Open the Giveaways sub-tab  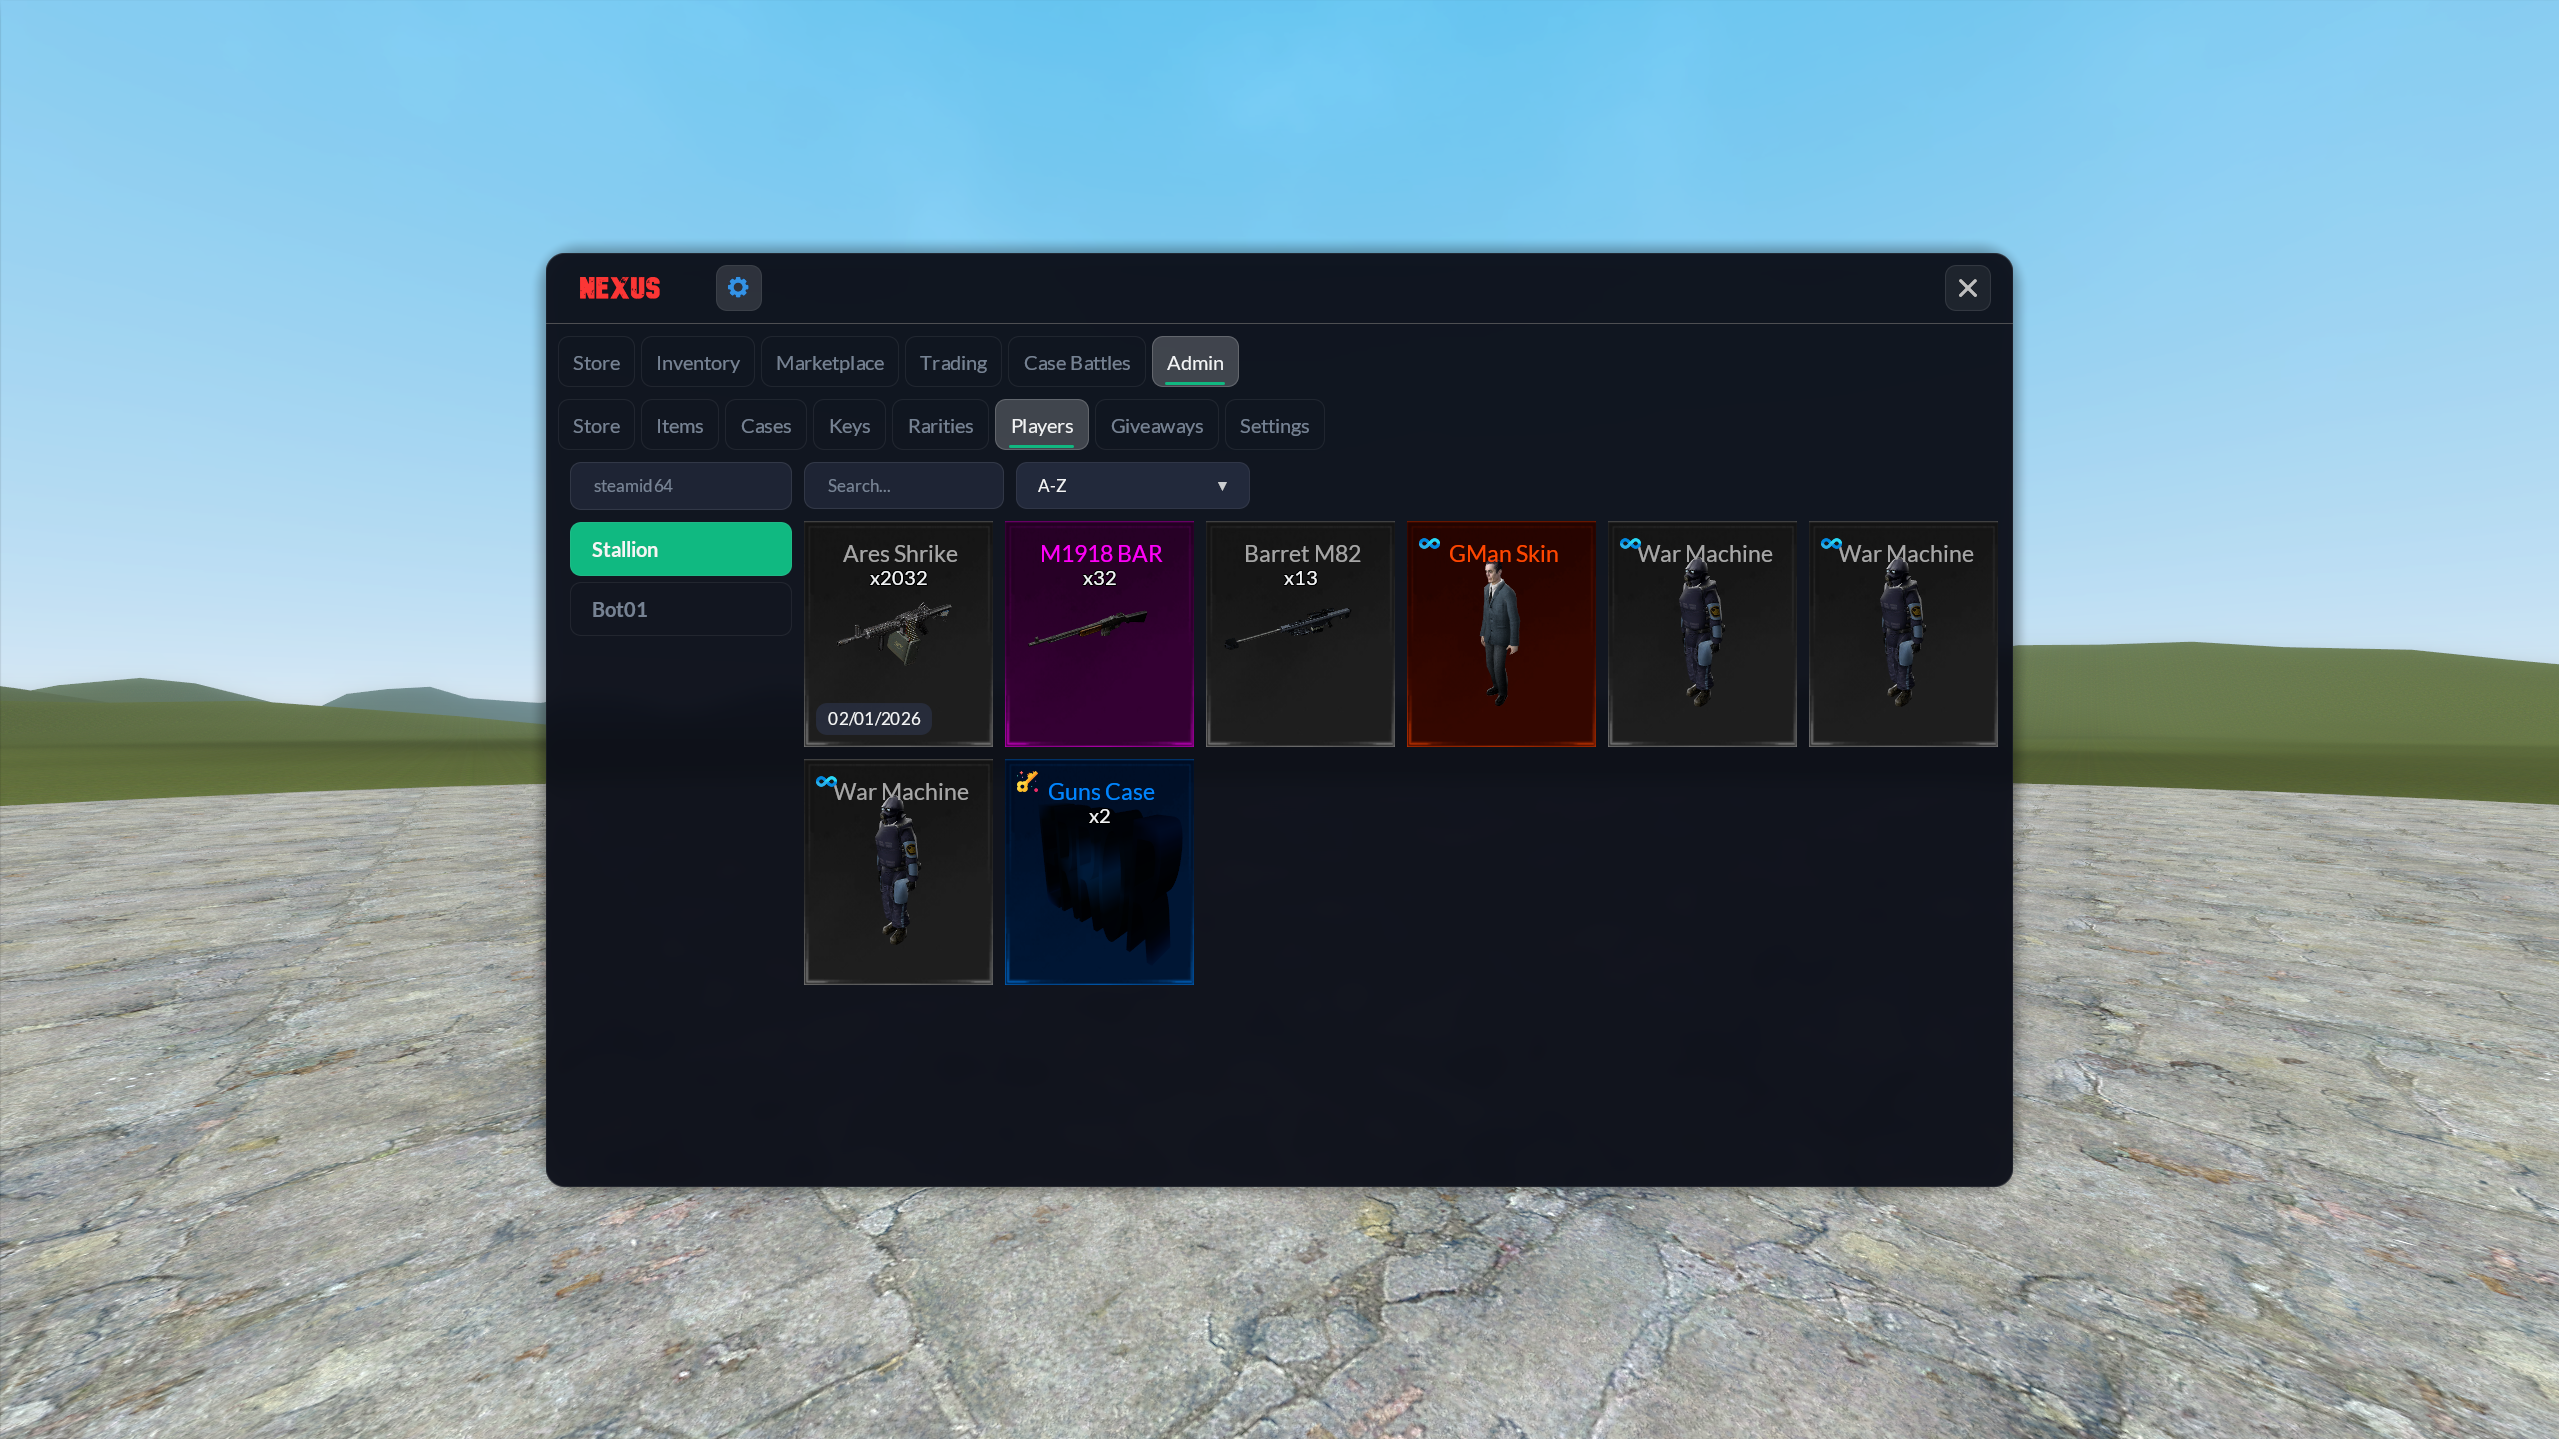coord(1156,425)
